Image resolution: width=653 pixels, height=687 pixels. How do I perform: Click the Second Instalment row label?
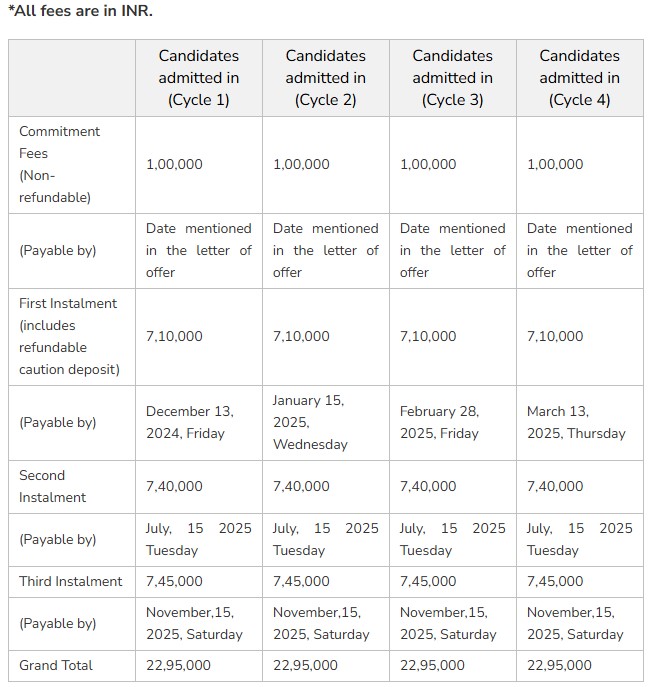pos(52,486)
